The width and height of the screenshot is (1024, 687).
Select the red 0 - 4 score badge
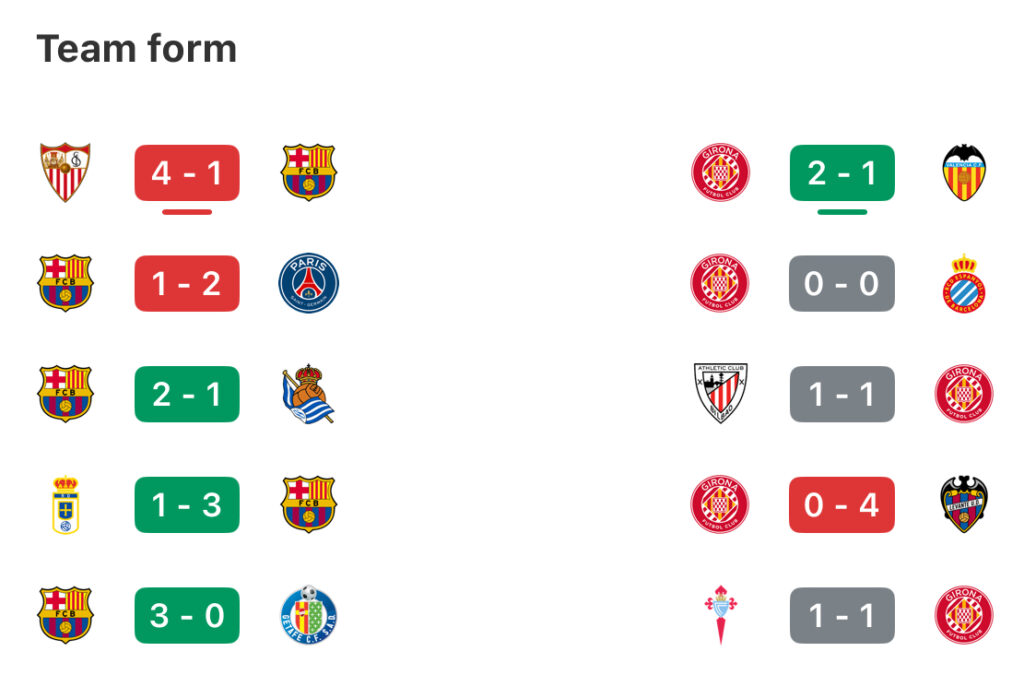click(x=842, y=505)
